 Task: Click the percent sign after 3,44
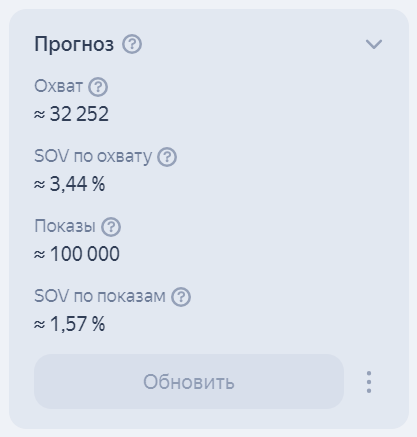(99, 184)
